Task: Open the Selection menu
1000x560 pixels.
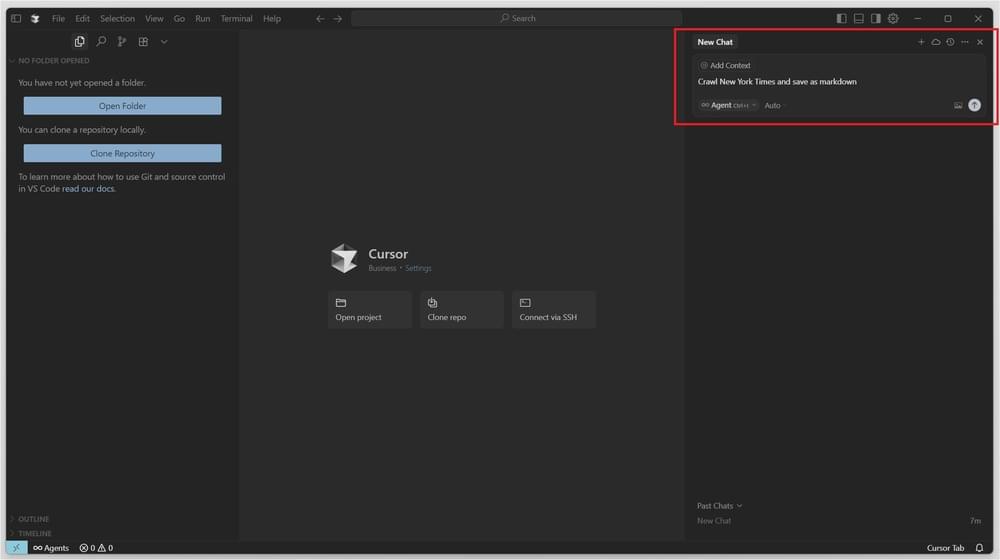Action: point(117,18)
